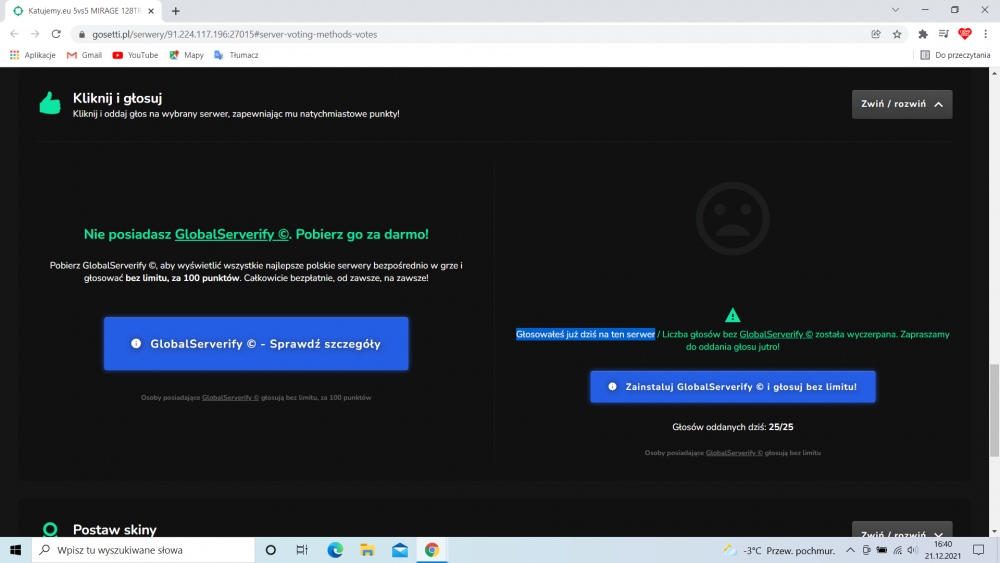Open the tab search dropdown arrow
The width and height of the screenshot is (1000, 563).
[895, 10]
